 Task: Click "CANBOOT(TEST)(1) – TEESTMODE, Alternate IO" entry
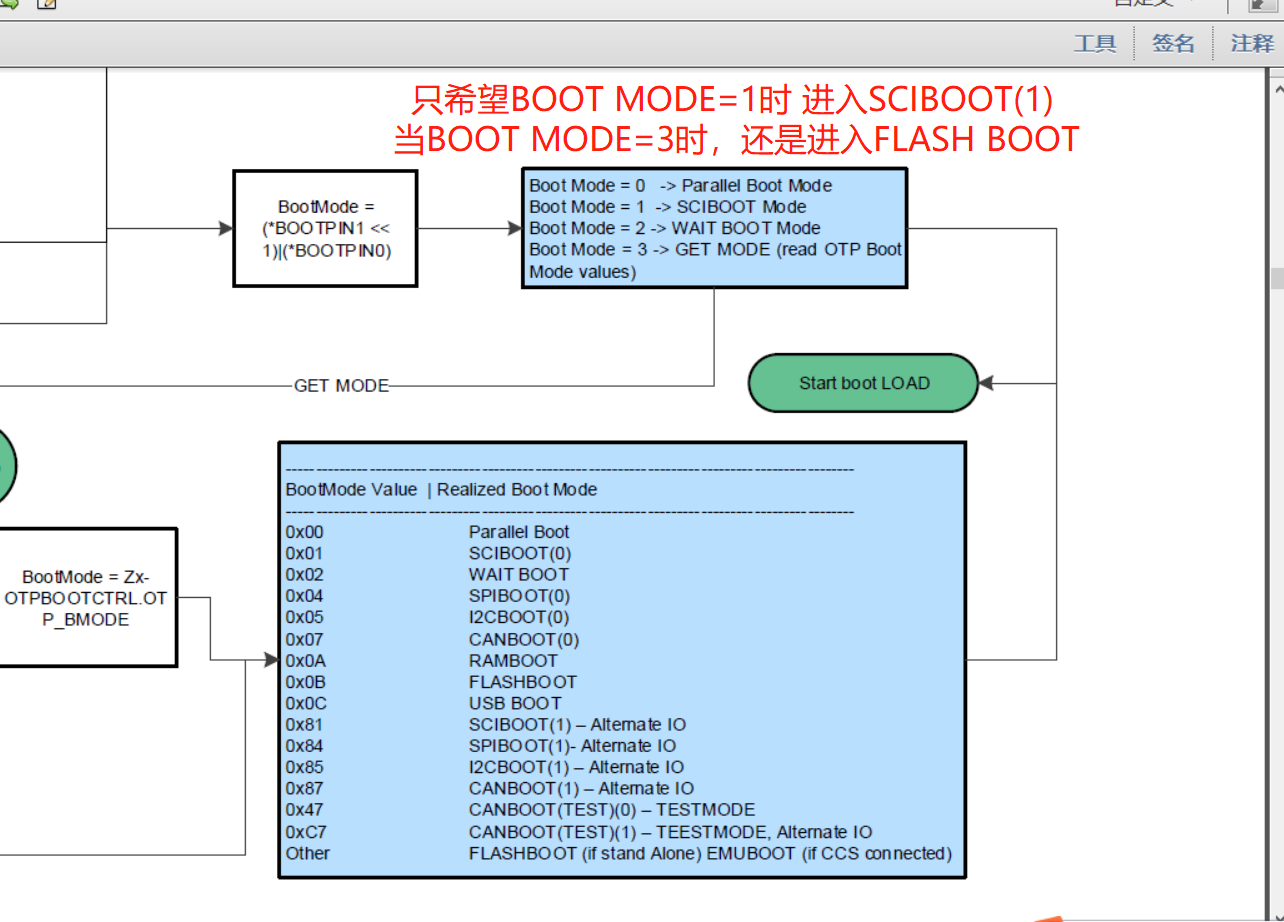(x=671, y=832)
